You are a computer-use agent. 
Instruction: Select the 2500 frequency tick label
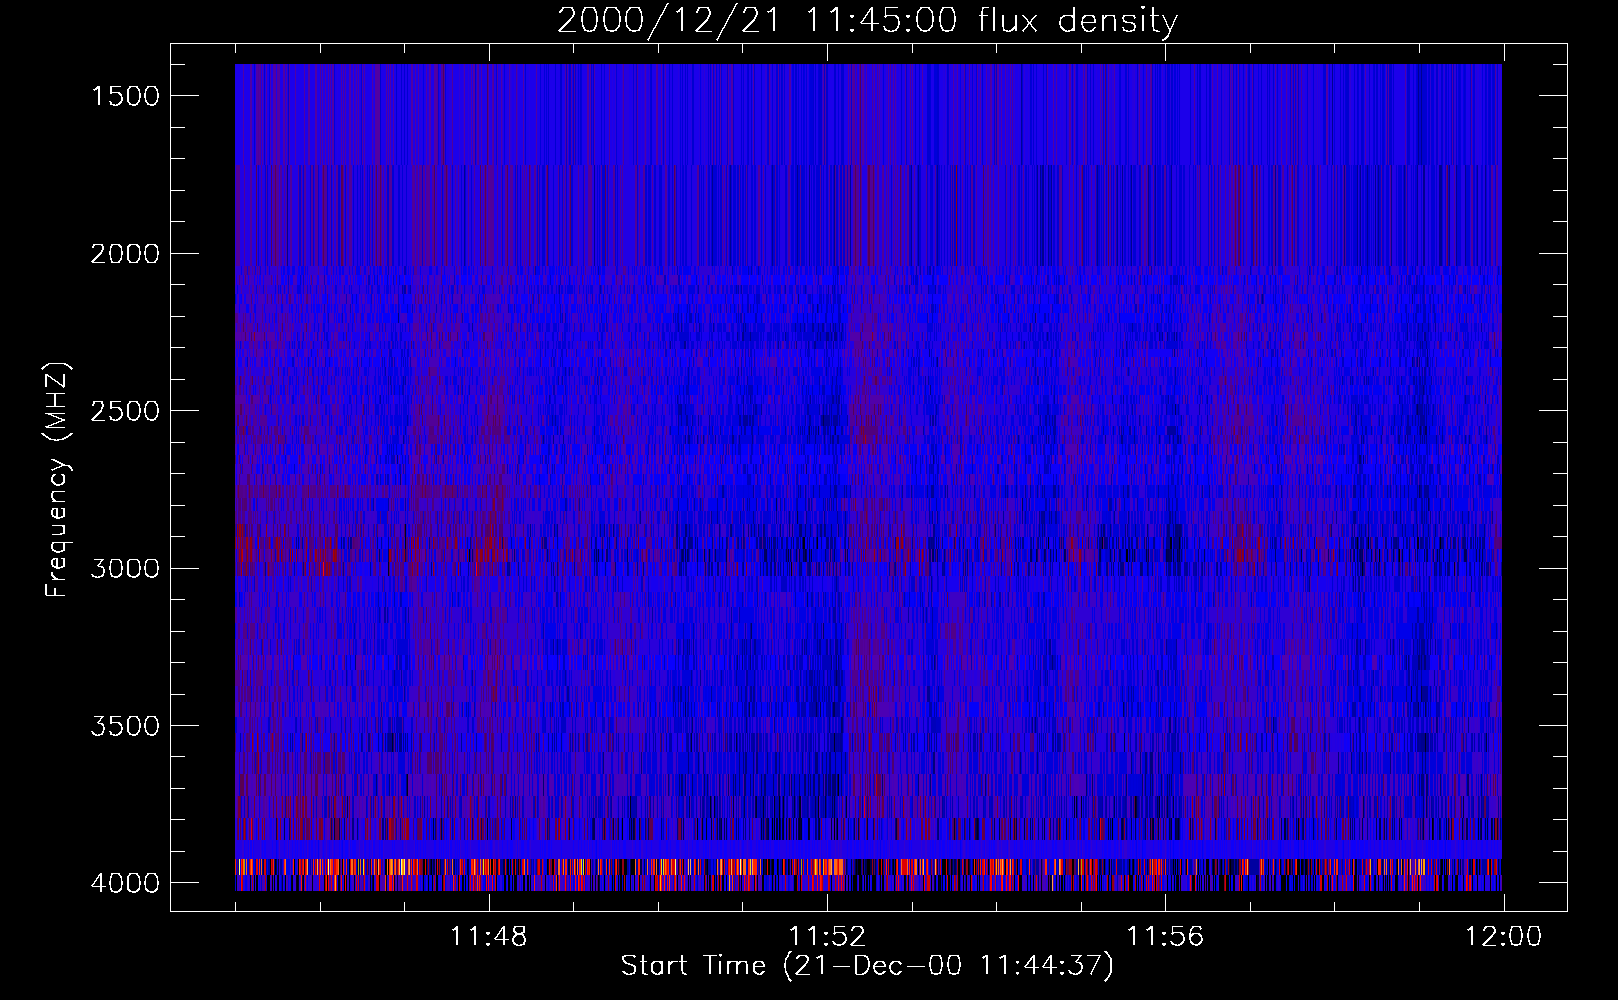pyautogui.click(x=125, y=411)
